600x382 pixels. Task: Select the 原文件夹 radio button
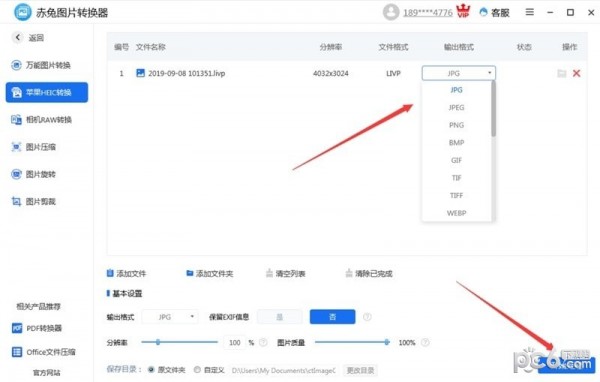tap(151, 370)
